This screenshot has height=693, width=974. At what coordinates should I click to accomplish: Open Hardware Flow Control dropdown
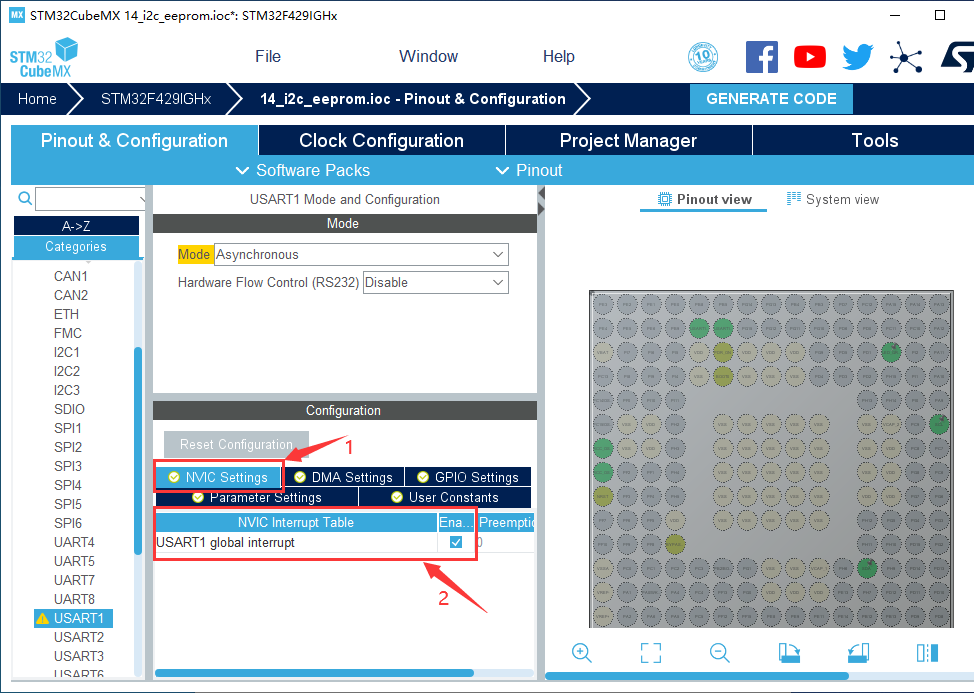coord(435,283)
